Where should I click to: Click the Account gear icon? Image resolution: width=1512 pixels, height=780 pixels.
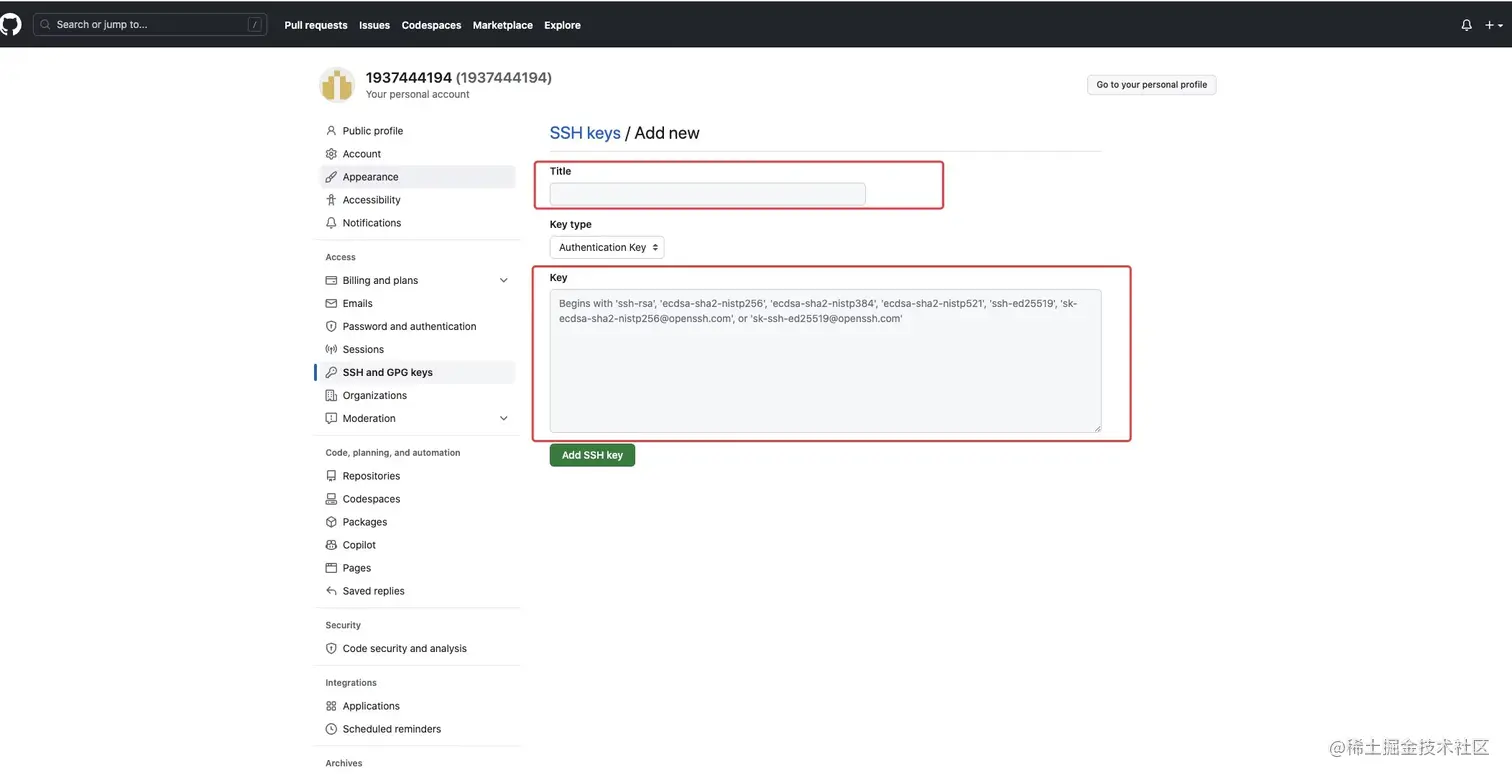click(x=331, y=154)
